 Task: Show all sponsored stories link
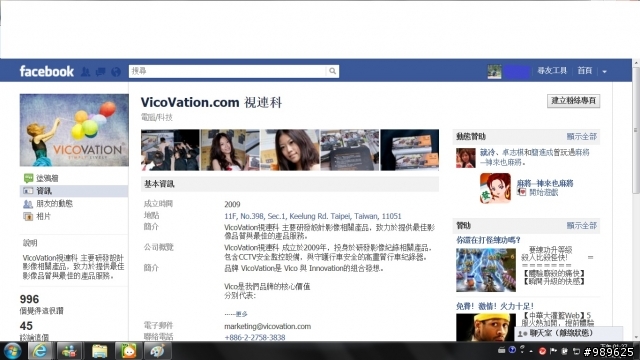tap(582, 136)
